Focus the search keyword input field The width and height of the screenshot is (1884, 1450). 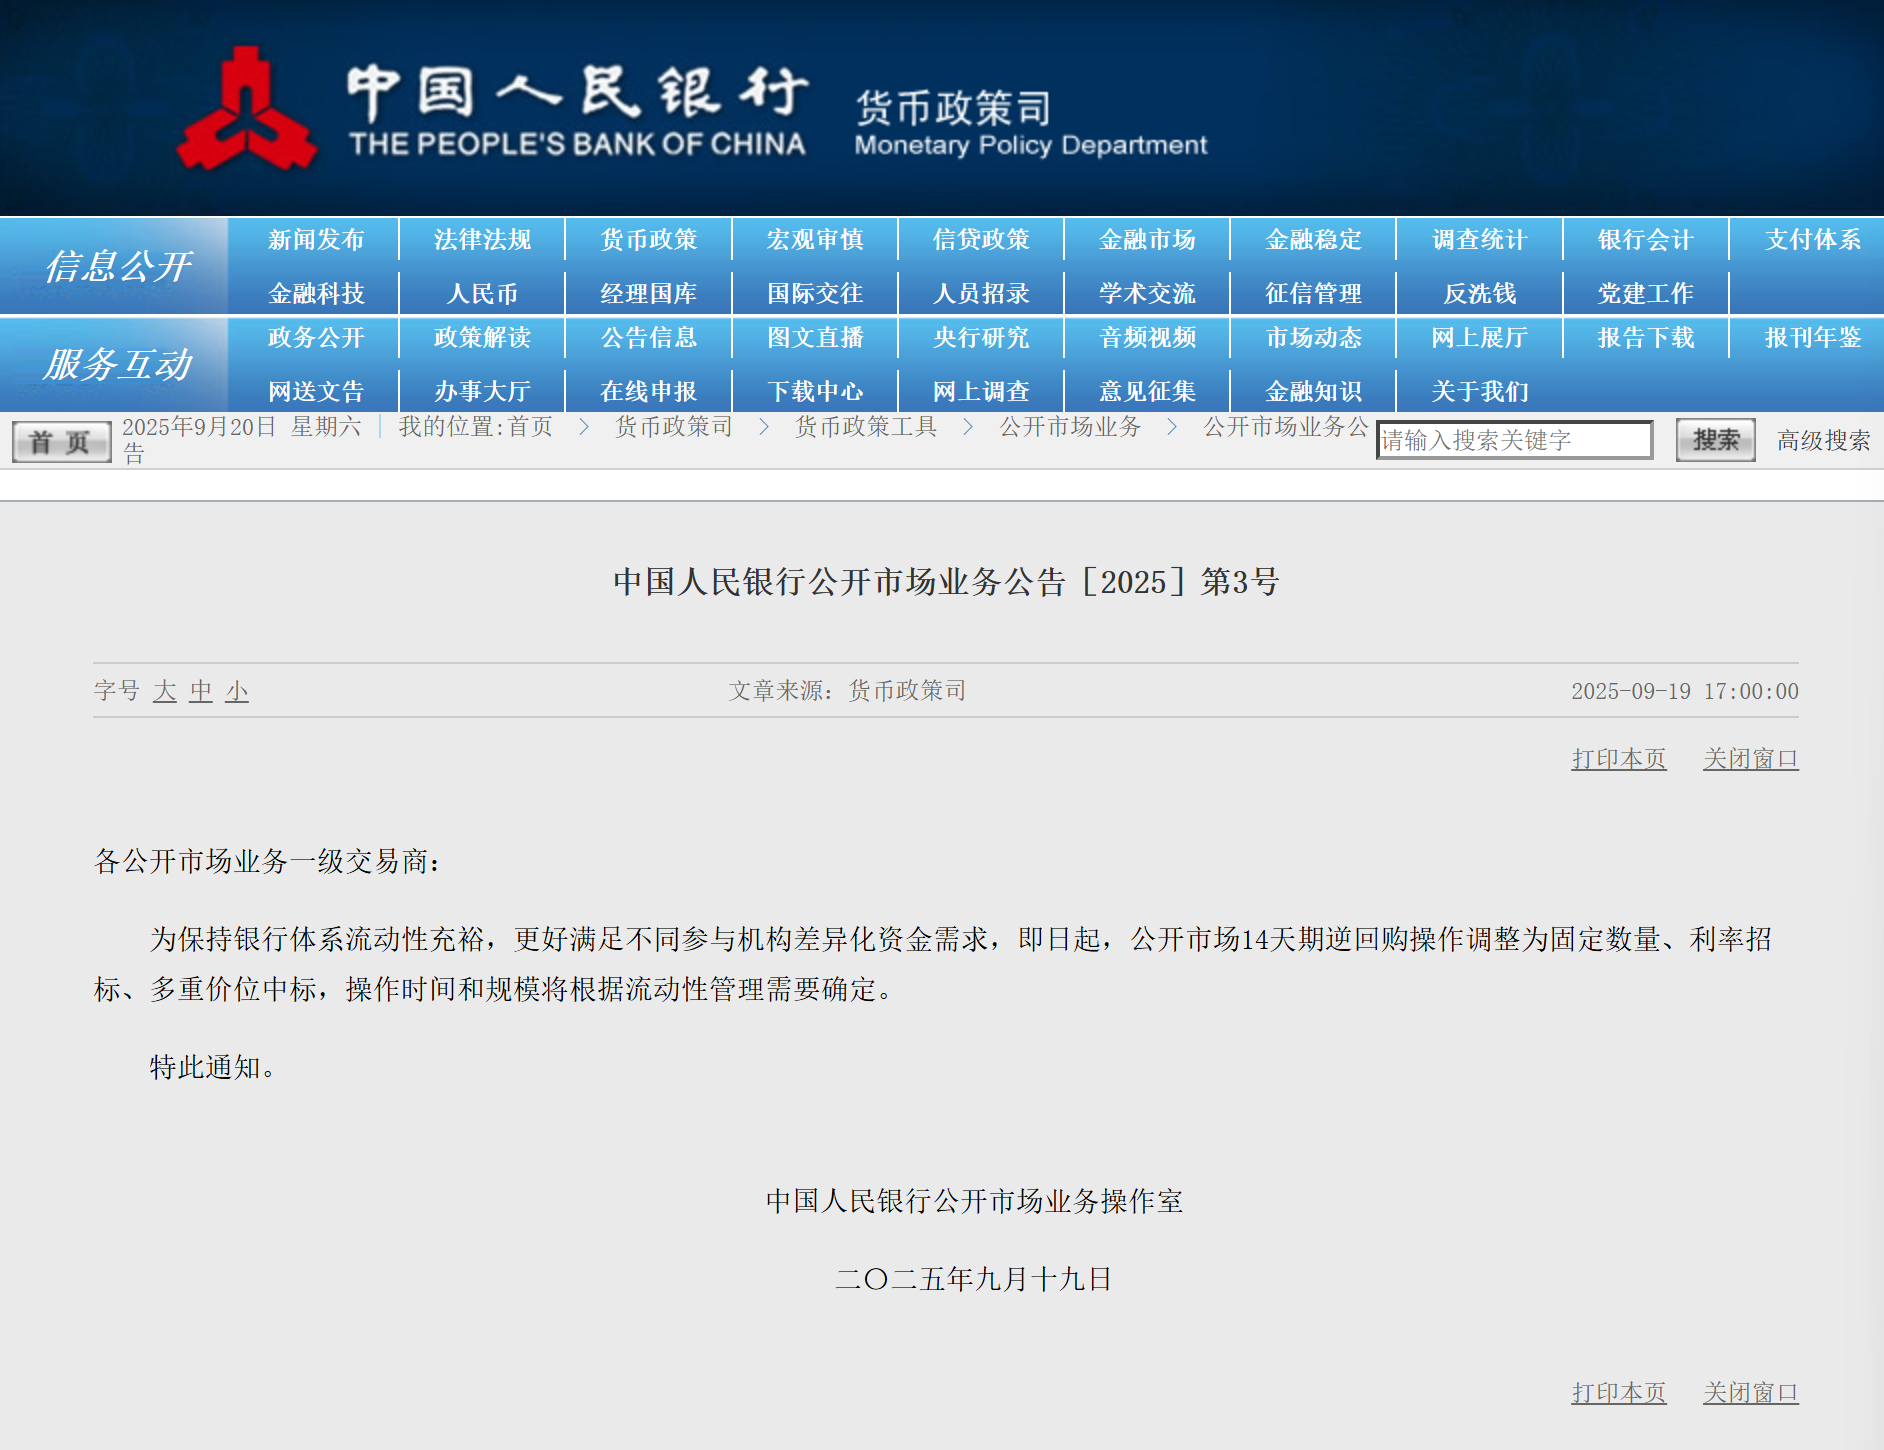click(x=1513, y=441)
